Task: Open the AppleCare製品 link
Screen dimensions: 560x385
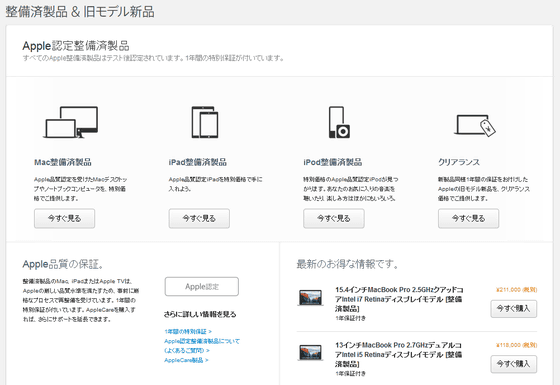Action: click(x=186, y=360)
